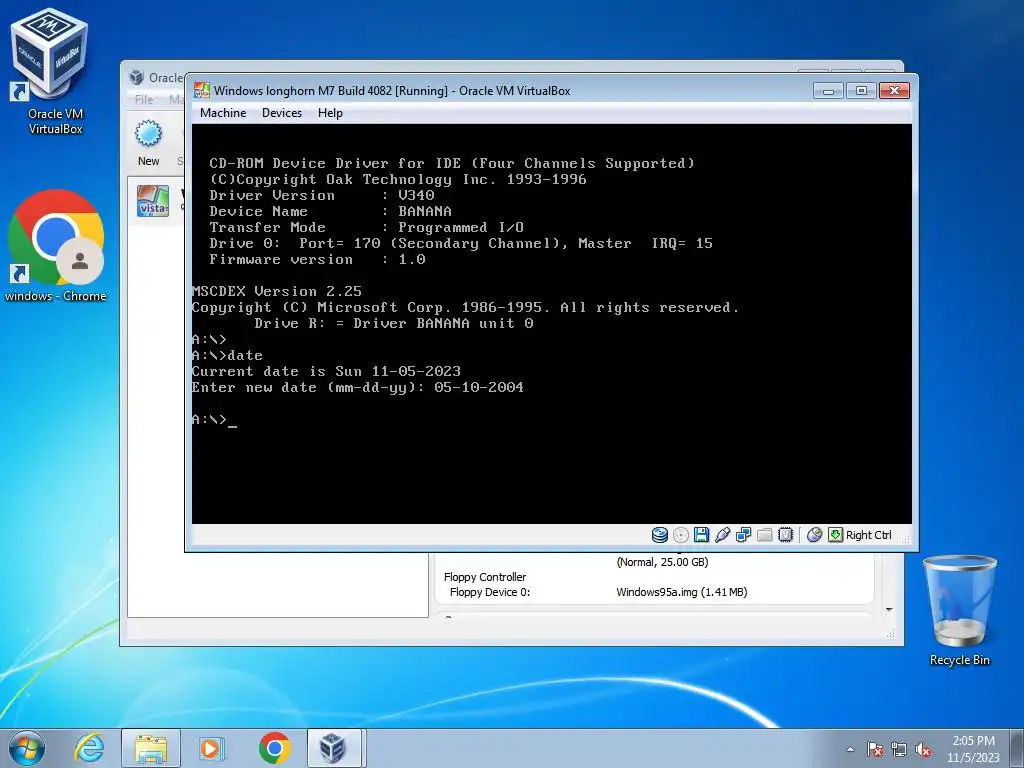Minimize the Windows longhorn VM window

829,91
